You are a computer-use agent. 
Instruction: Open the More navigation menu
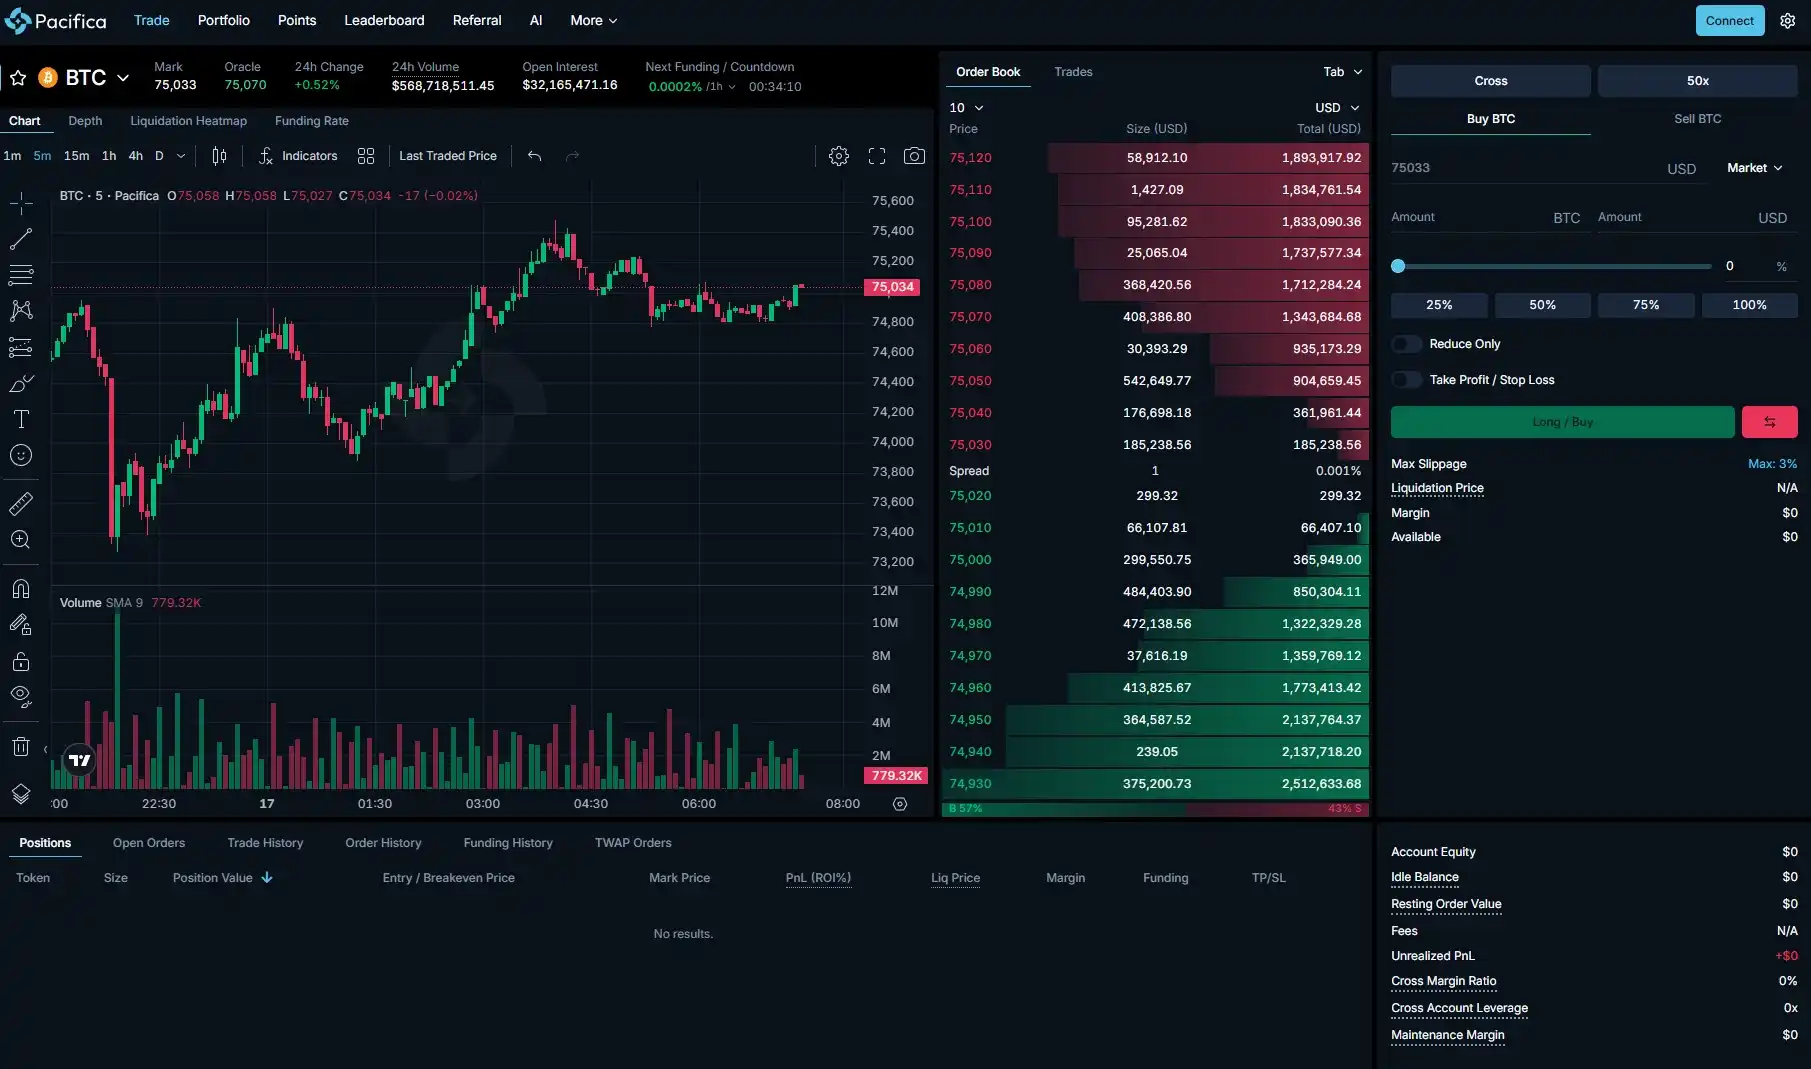pyautogui.click(x=593, y=20)
